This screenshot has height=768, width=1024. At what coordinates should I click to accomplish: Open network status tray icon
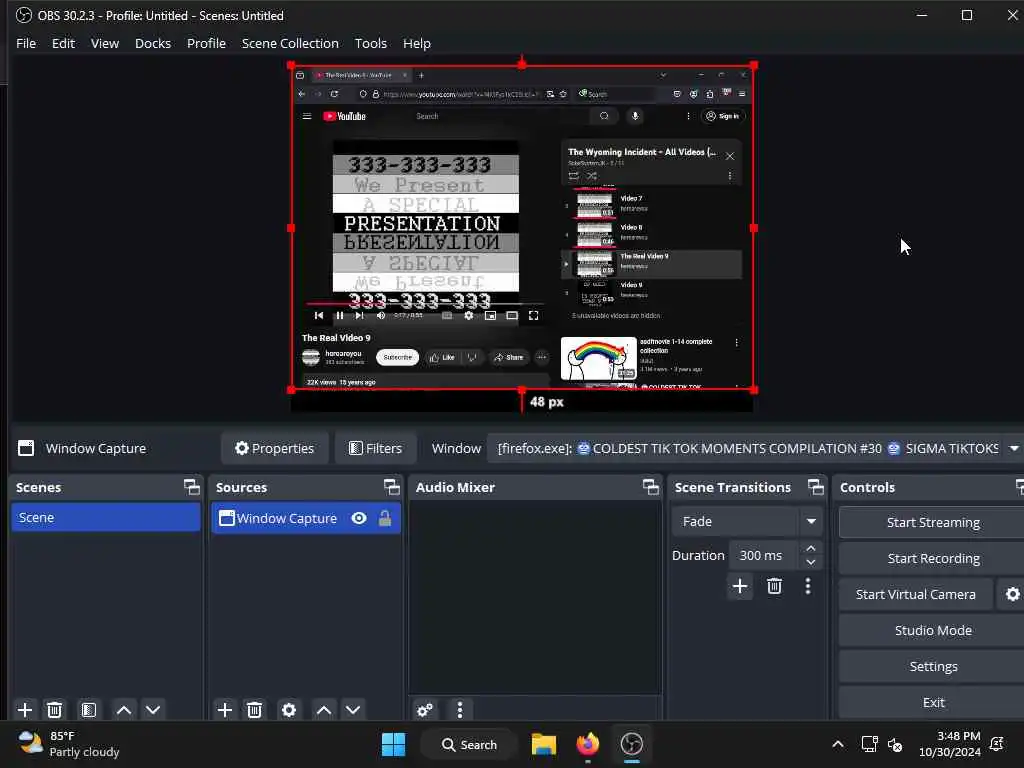pos(869,744)
